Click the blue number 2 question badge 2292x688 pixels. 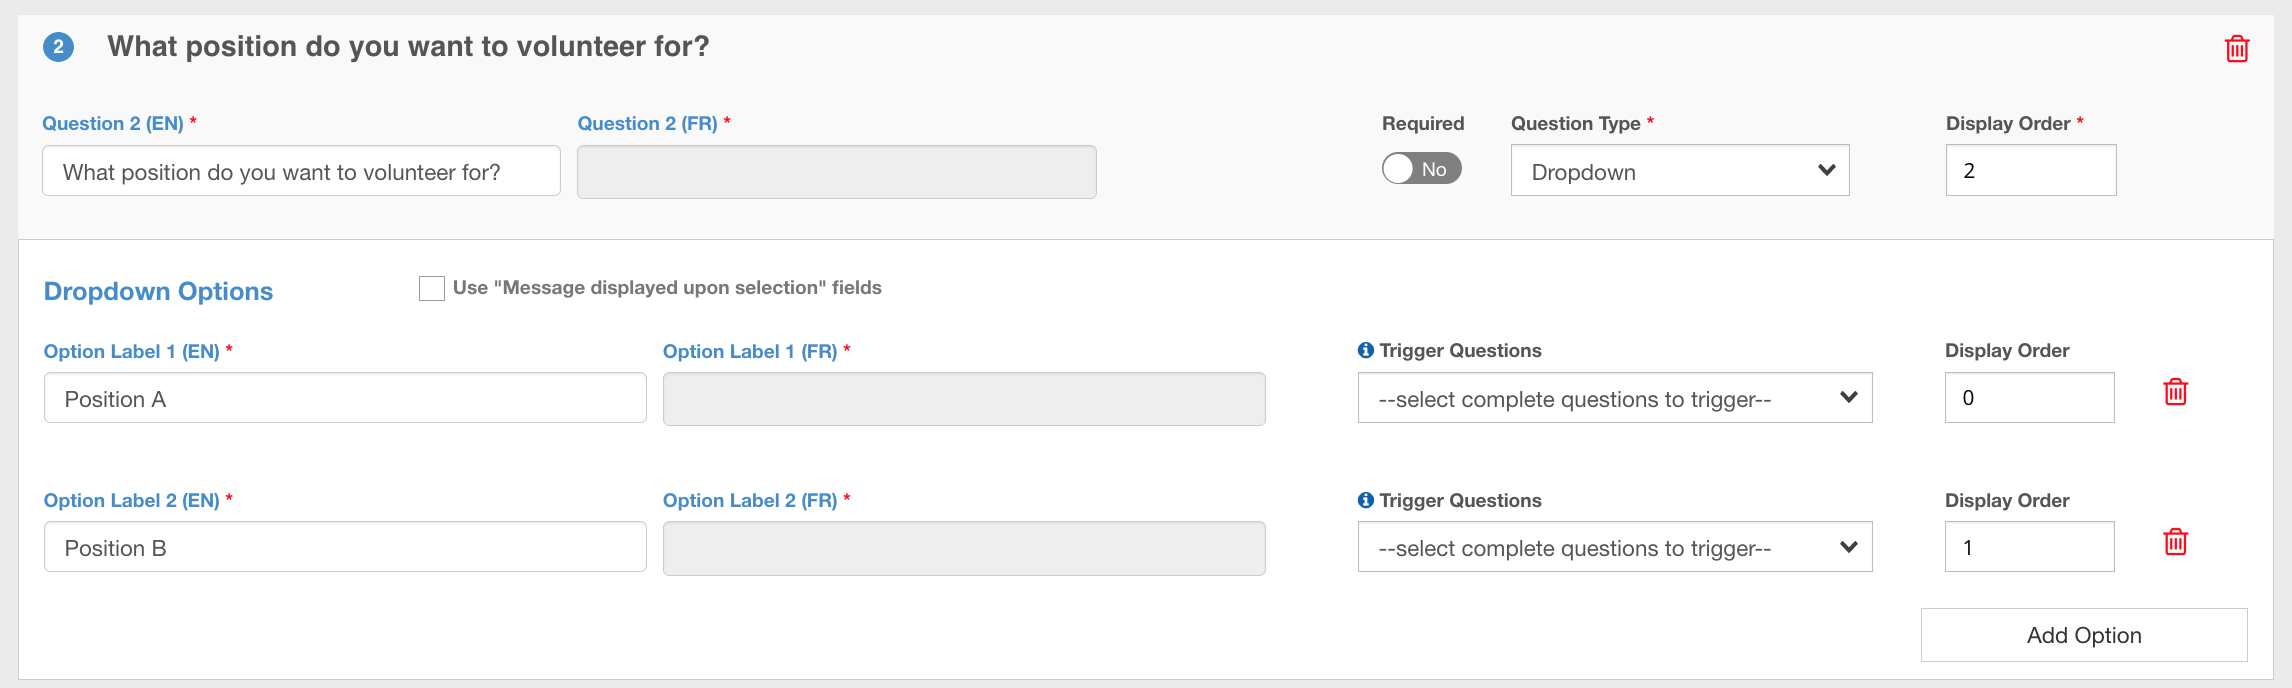pyautogui.click(x=58, y=47)
